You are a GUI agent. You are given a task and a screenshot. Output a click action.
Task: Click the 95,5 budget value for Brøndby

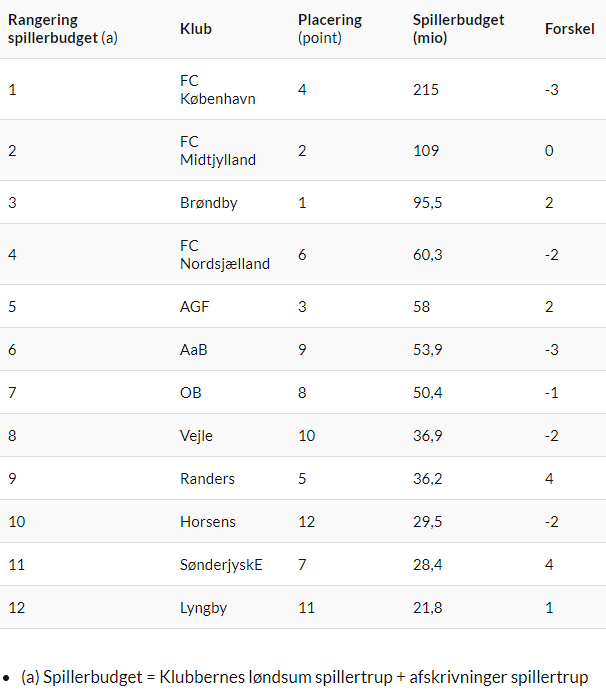pos(429,203)
